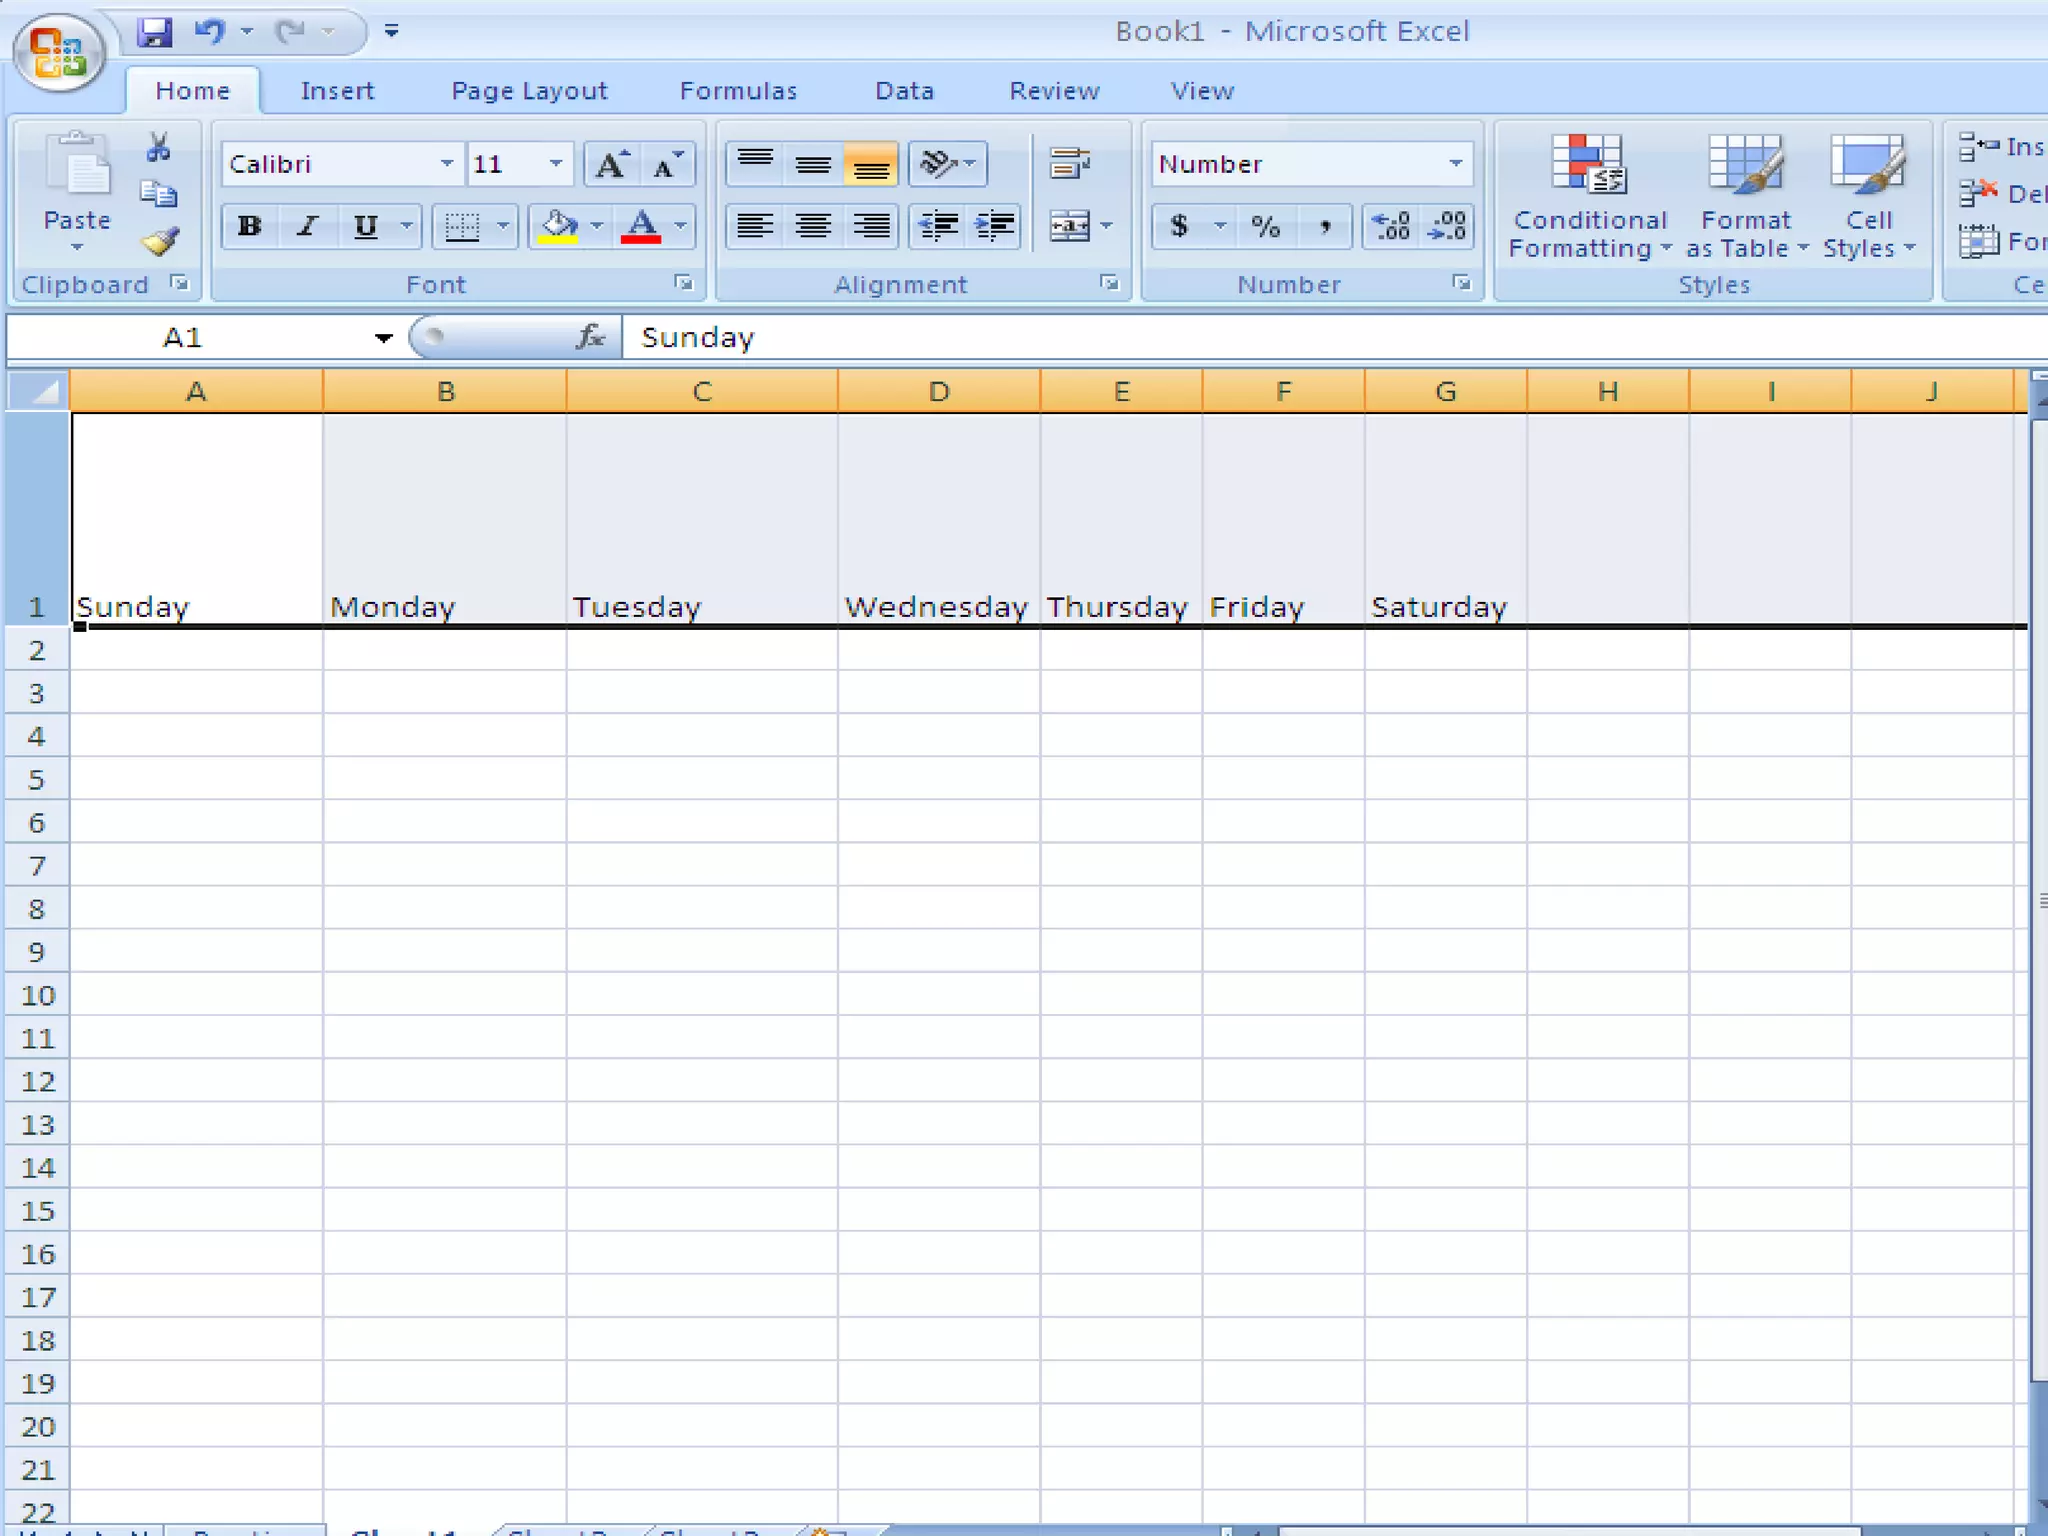
Task: Click the Increase Decimal icon
Action: pos(1391,226)
